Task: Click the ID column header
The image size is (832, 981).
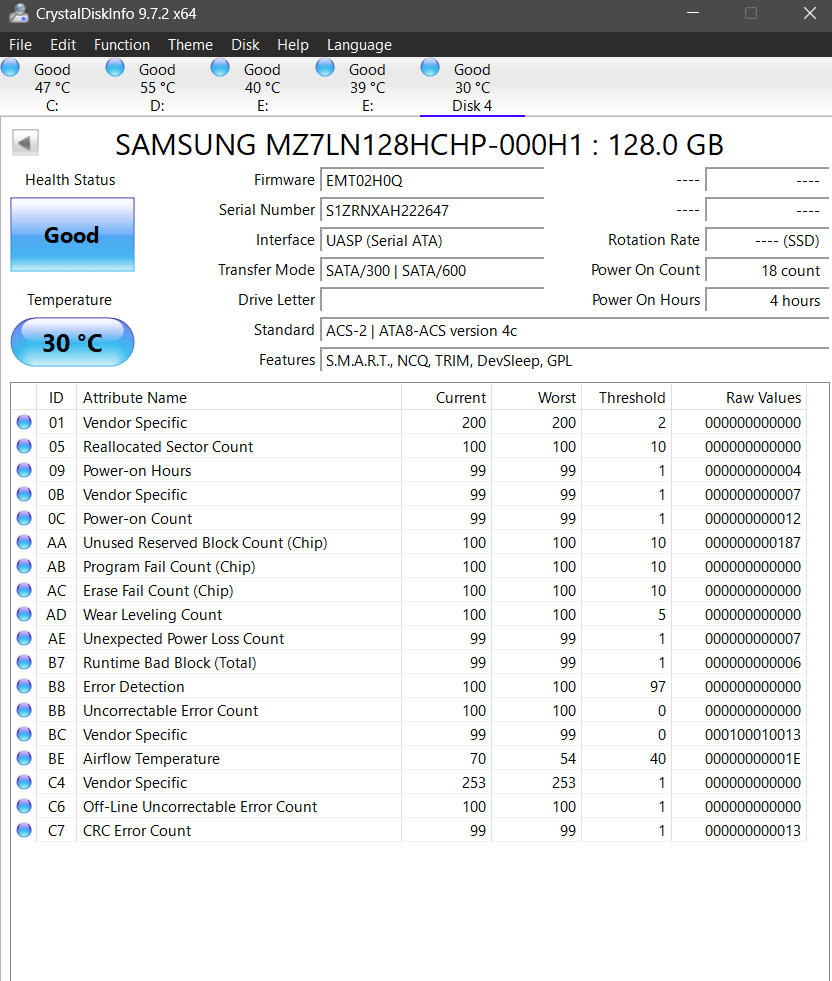Action: (x=56, y=398)
